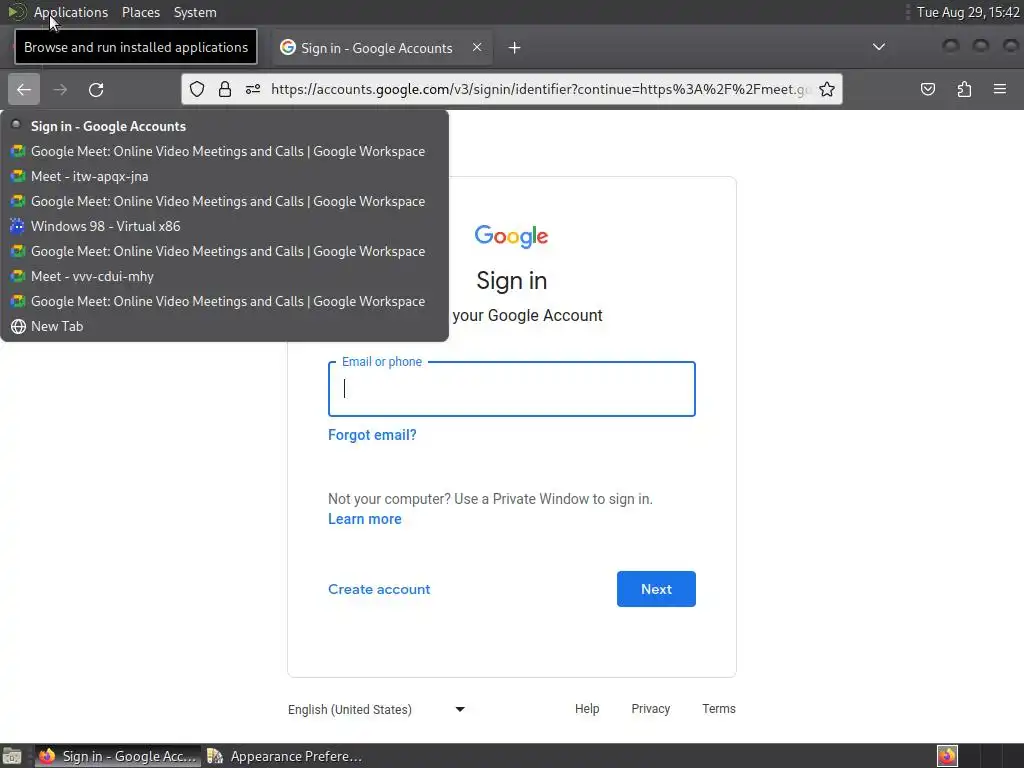1024x768 pixels.
Task: View site security padlock info
Action: click(225, 89)
